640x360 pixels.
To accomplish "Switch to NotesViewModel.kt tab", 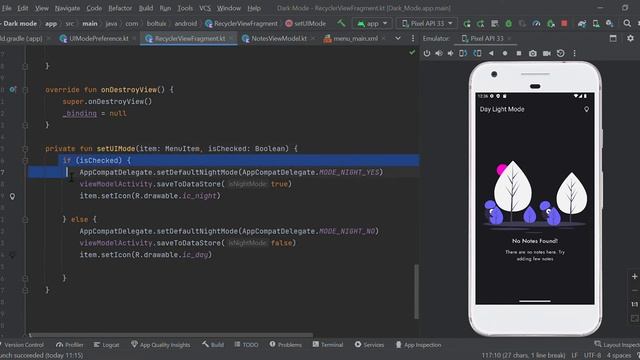I will point(279,38).
